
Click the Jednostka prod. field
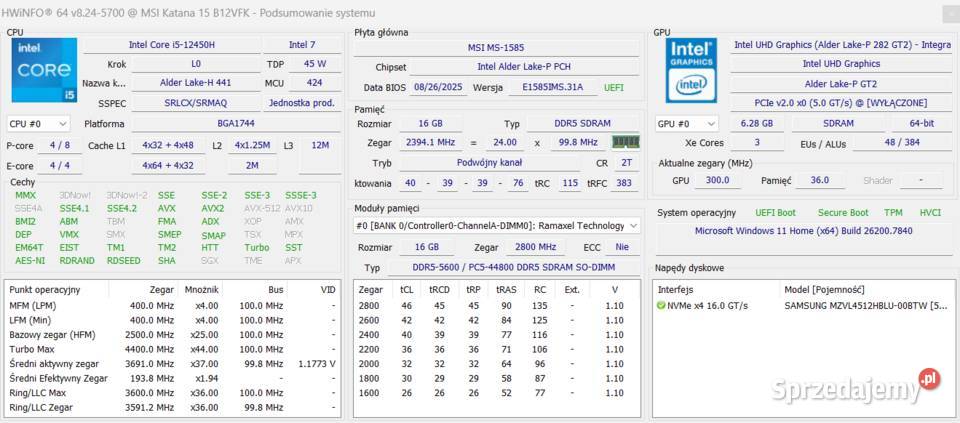coord(302,103)
